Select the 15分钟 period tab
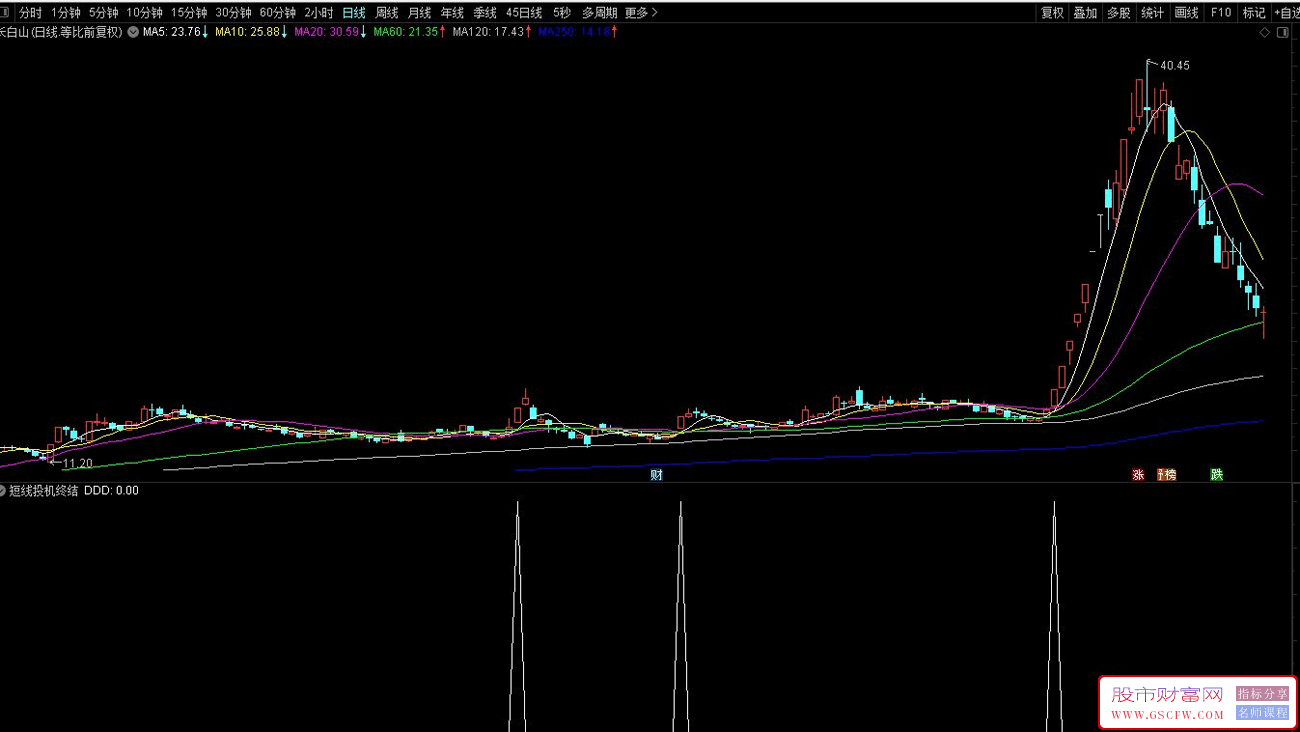 [x=189, y=13]
